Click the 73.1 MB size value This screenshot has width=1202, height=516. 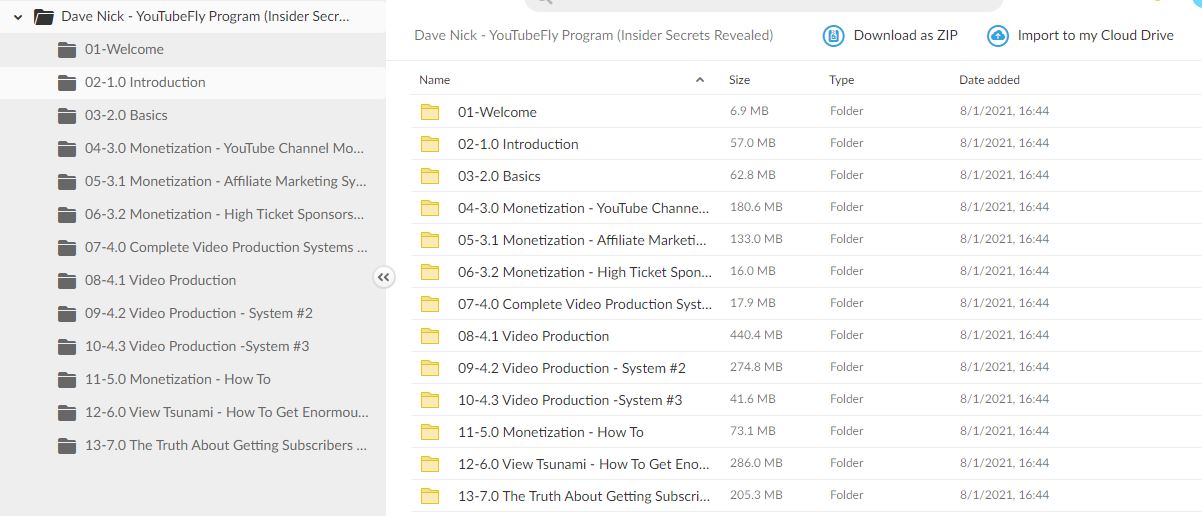753,431
